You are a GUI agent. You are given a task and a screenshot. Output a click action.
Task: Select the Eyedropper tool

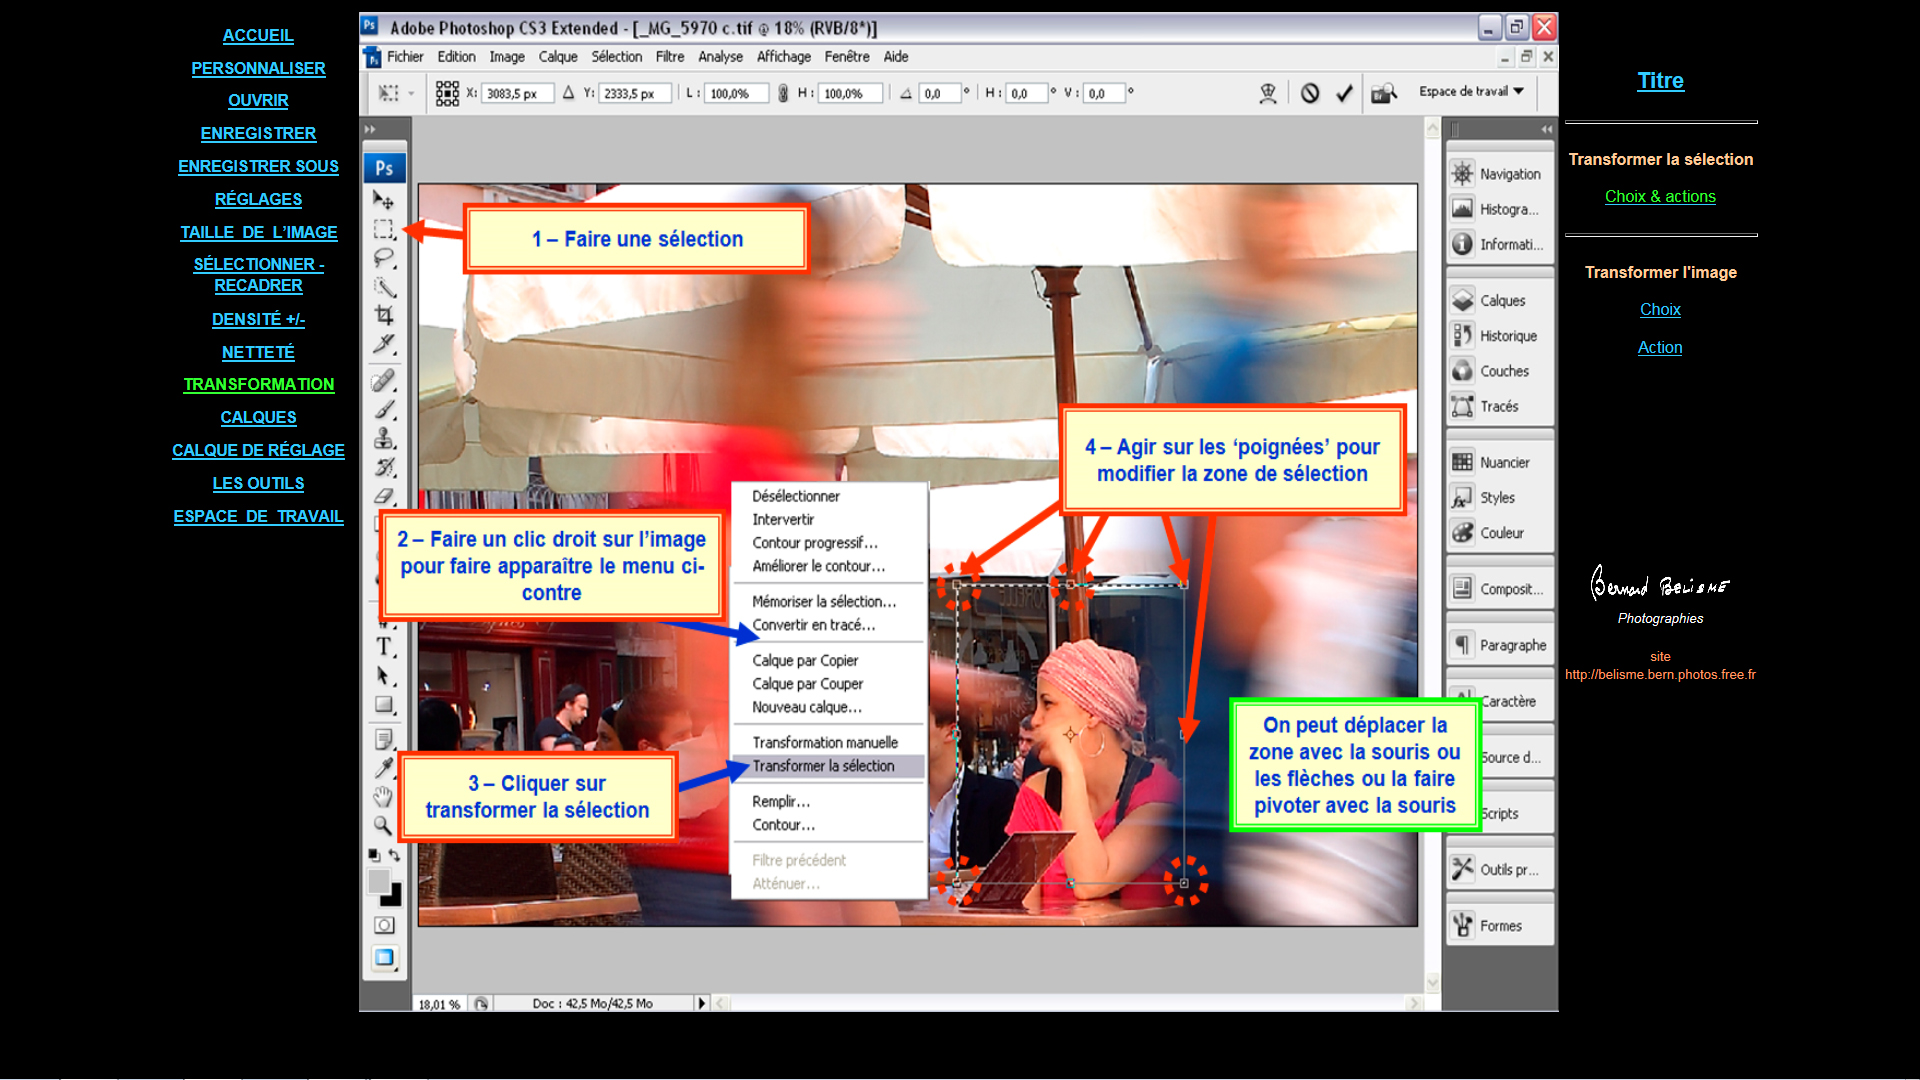(x=384, y=768)
